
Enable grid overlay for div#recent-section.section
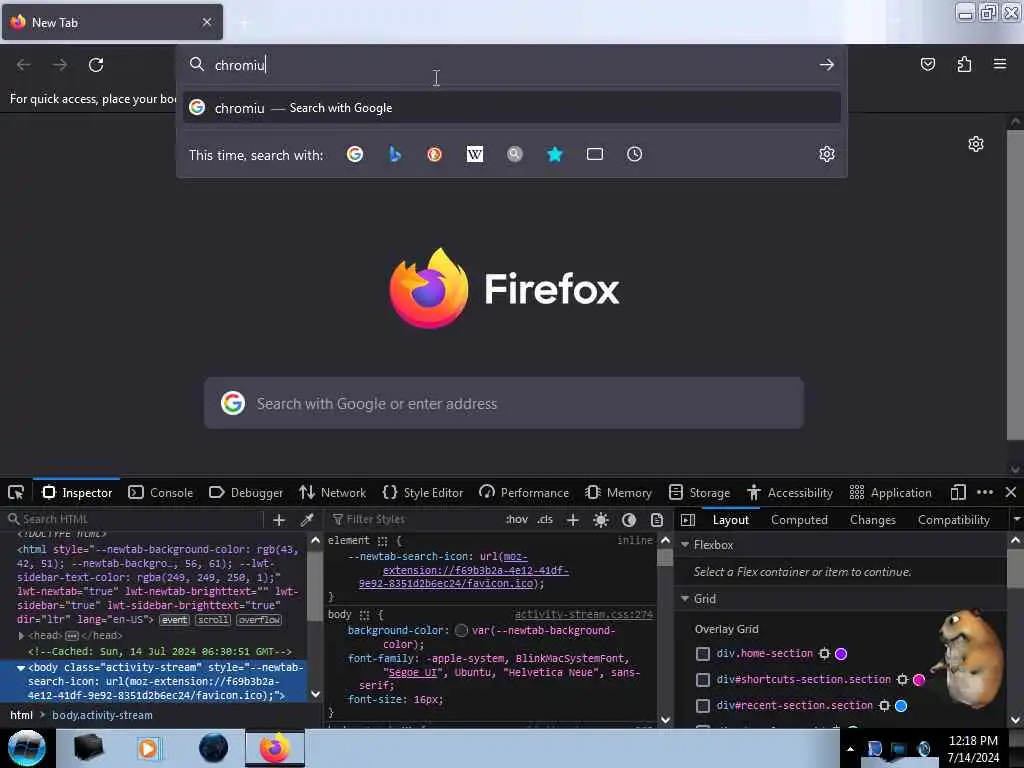tap(703, 706)
